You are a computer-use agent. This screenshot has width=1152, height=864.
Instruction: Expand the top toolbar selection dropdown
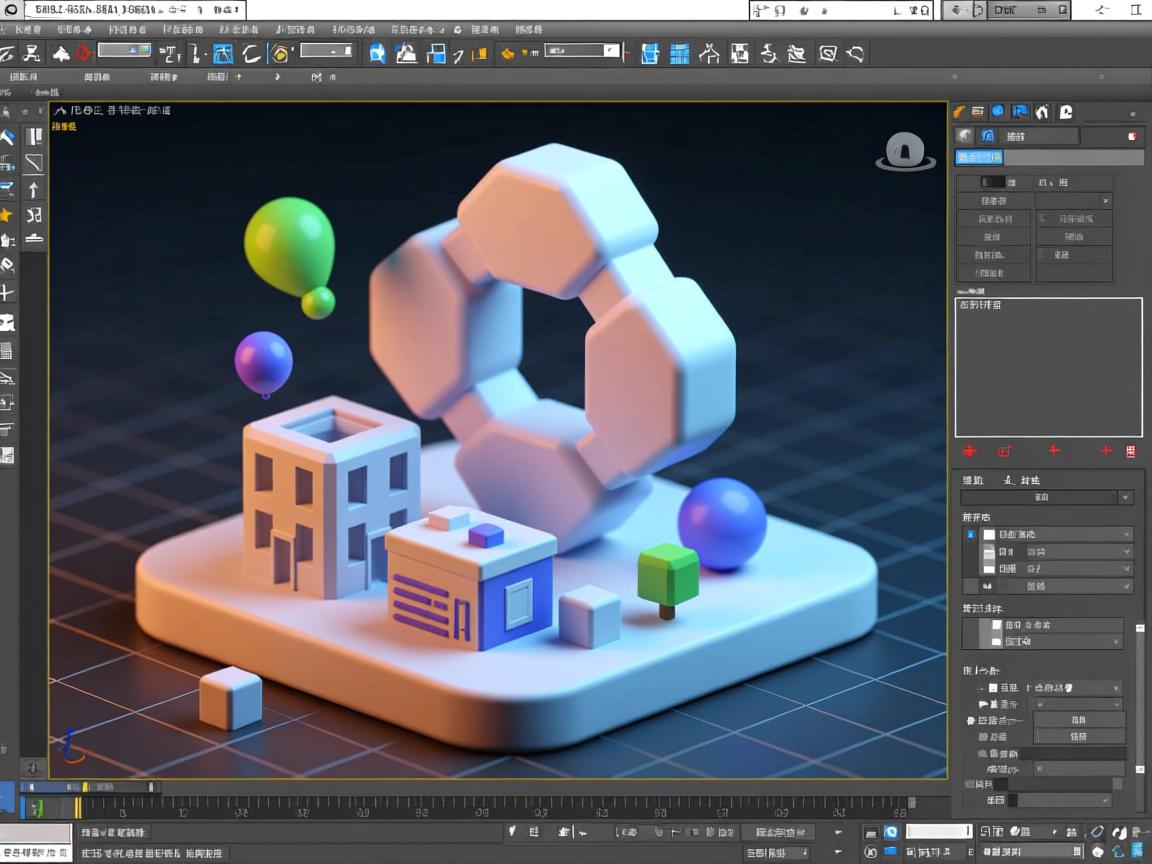583,50
